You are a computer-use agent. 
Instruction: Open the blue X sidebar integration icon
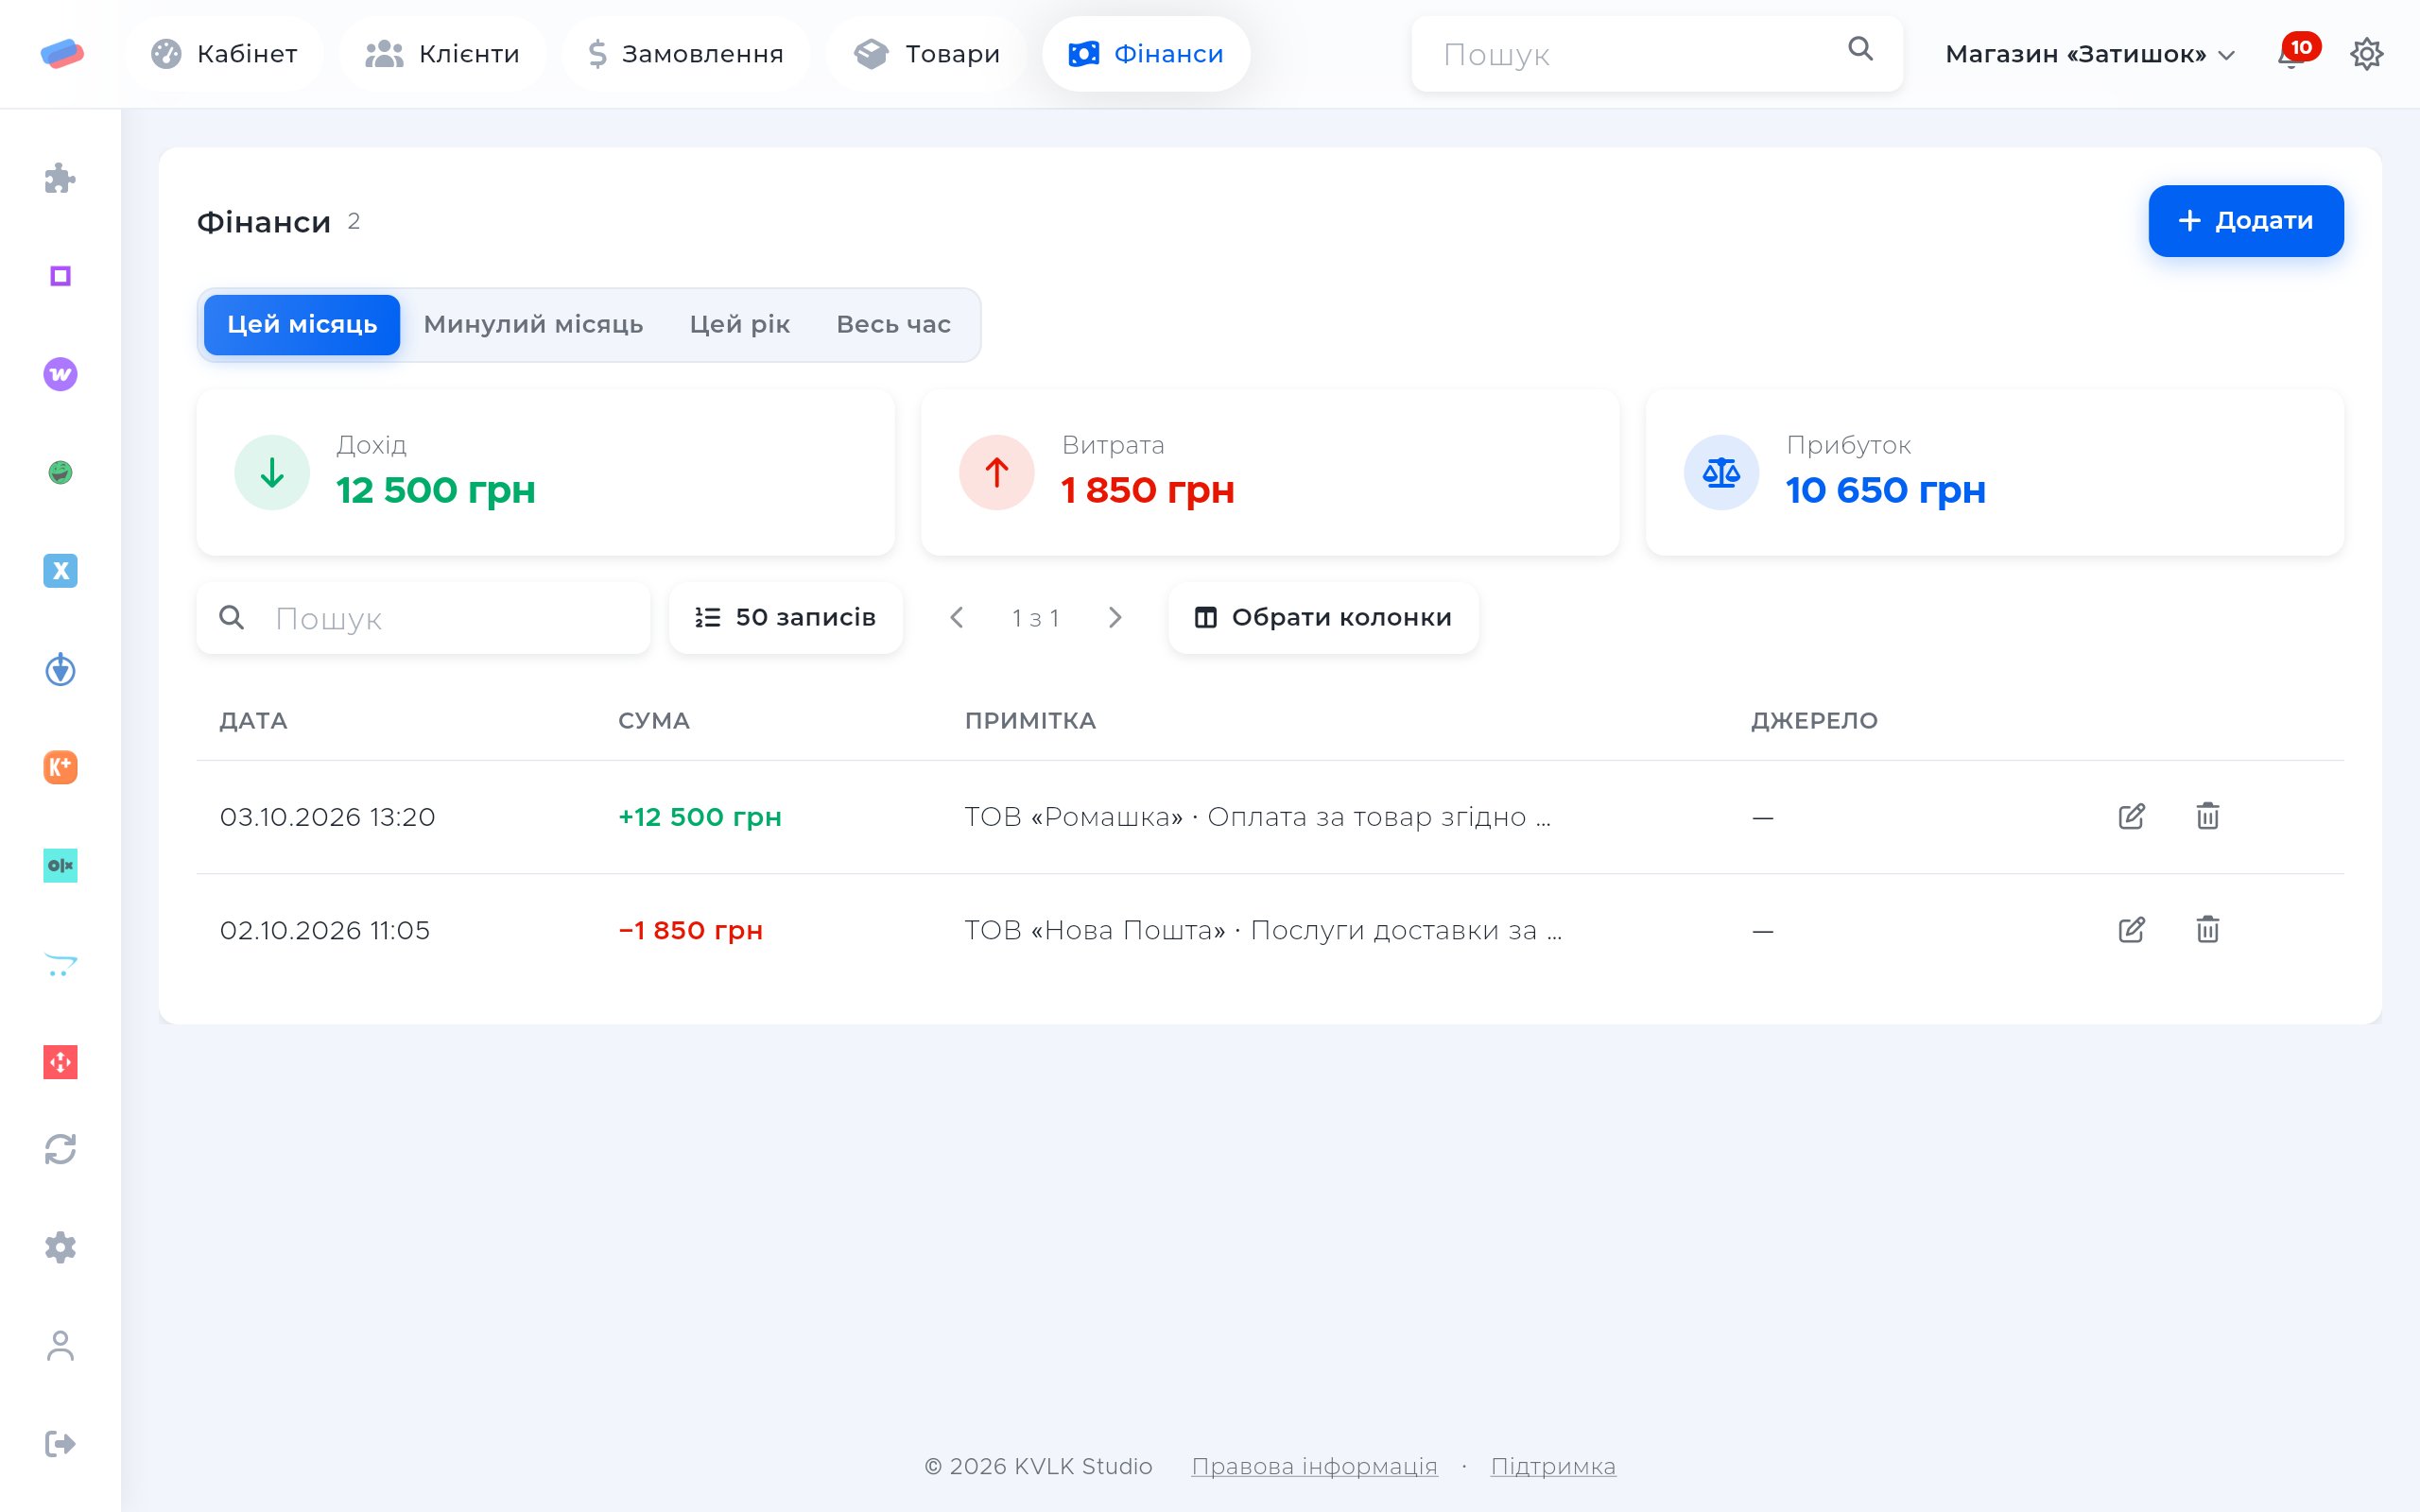click(60, 571)
